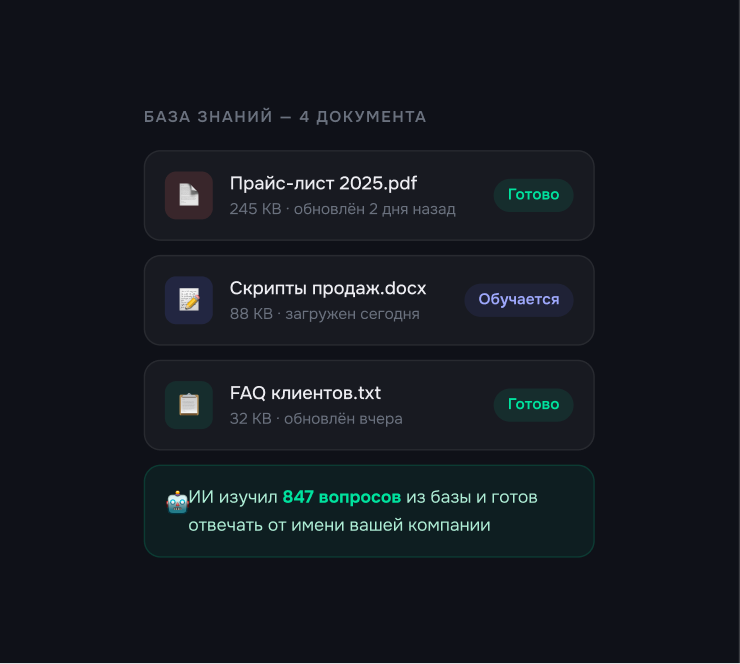Click the pencil-note icon for Скрипты продаж

pyautogui.click(x=189, y=300)
